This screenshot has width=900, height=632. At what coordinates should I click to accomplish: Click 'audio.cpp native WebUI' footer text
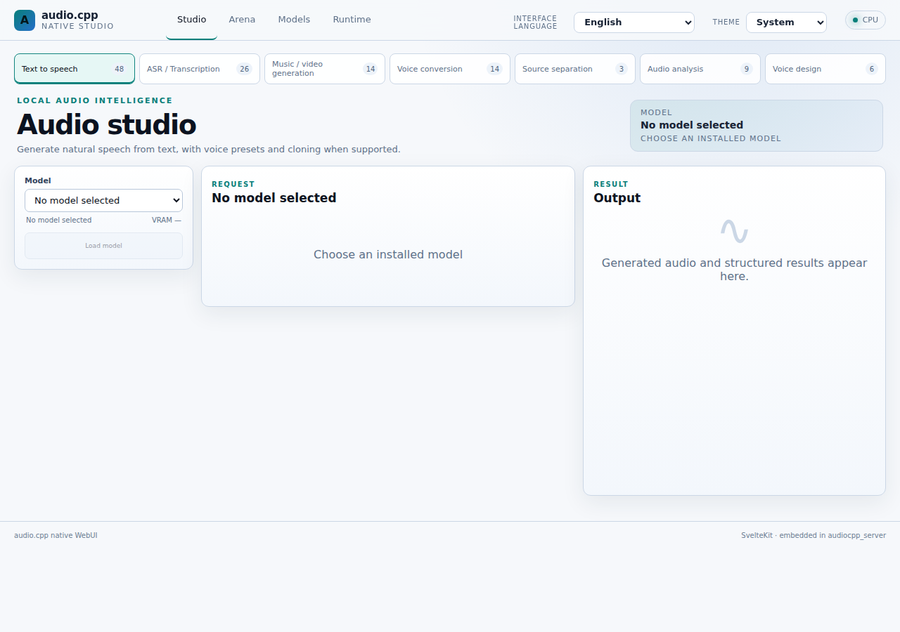56,536
